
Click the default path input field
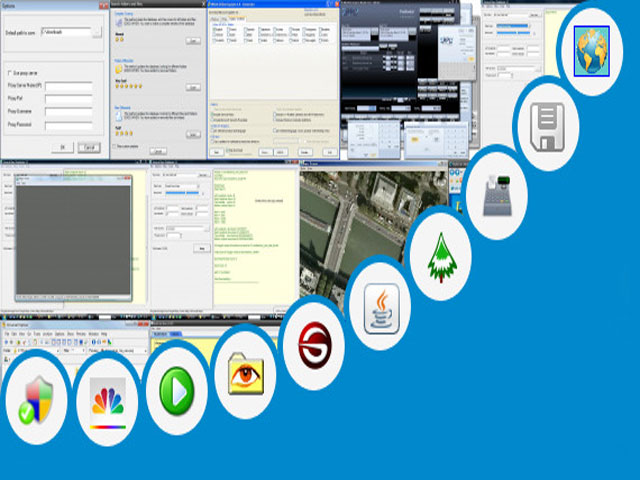pyautogui.click(x=67, y=32)
